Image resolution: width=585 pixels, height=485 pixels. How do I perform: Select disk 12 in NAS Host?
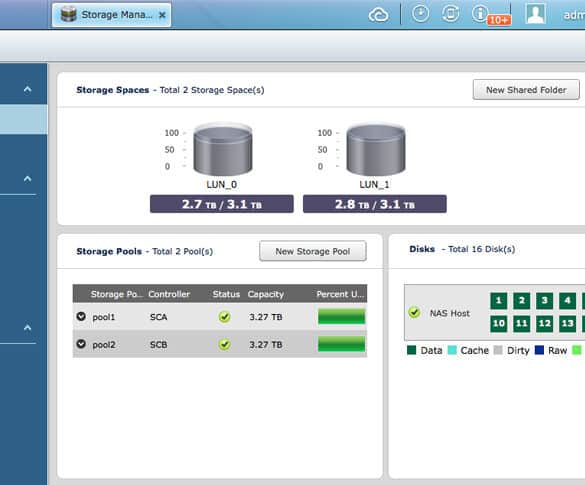coord(544,323)
